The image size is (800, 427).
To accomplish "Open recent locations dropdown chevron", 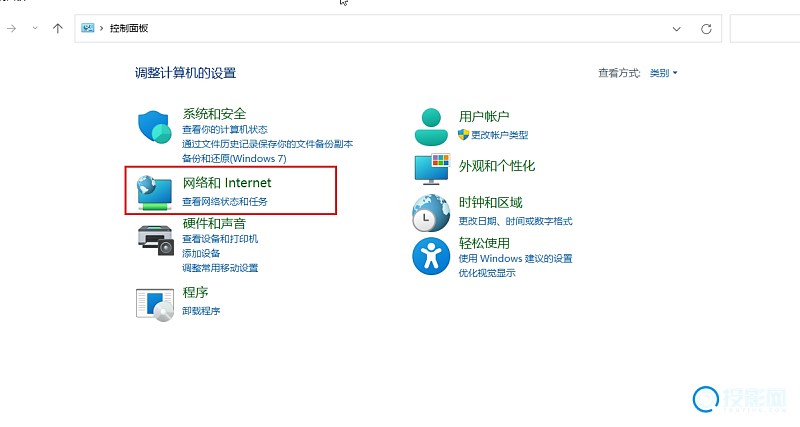I will (x=36, y=29).
